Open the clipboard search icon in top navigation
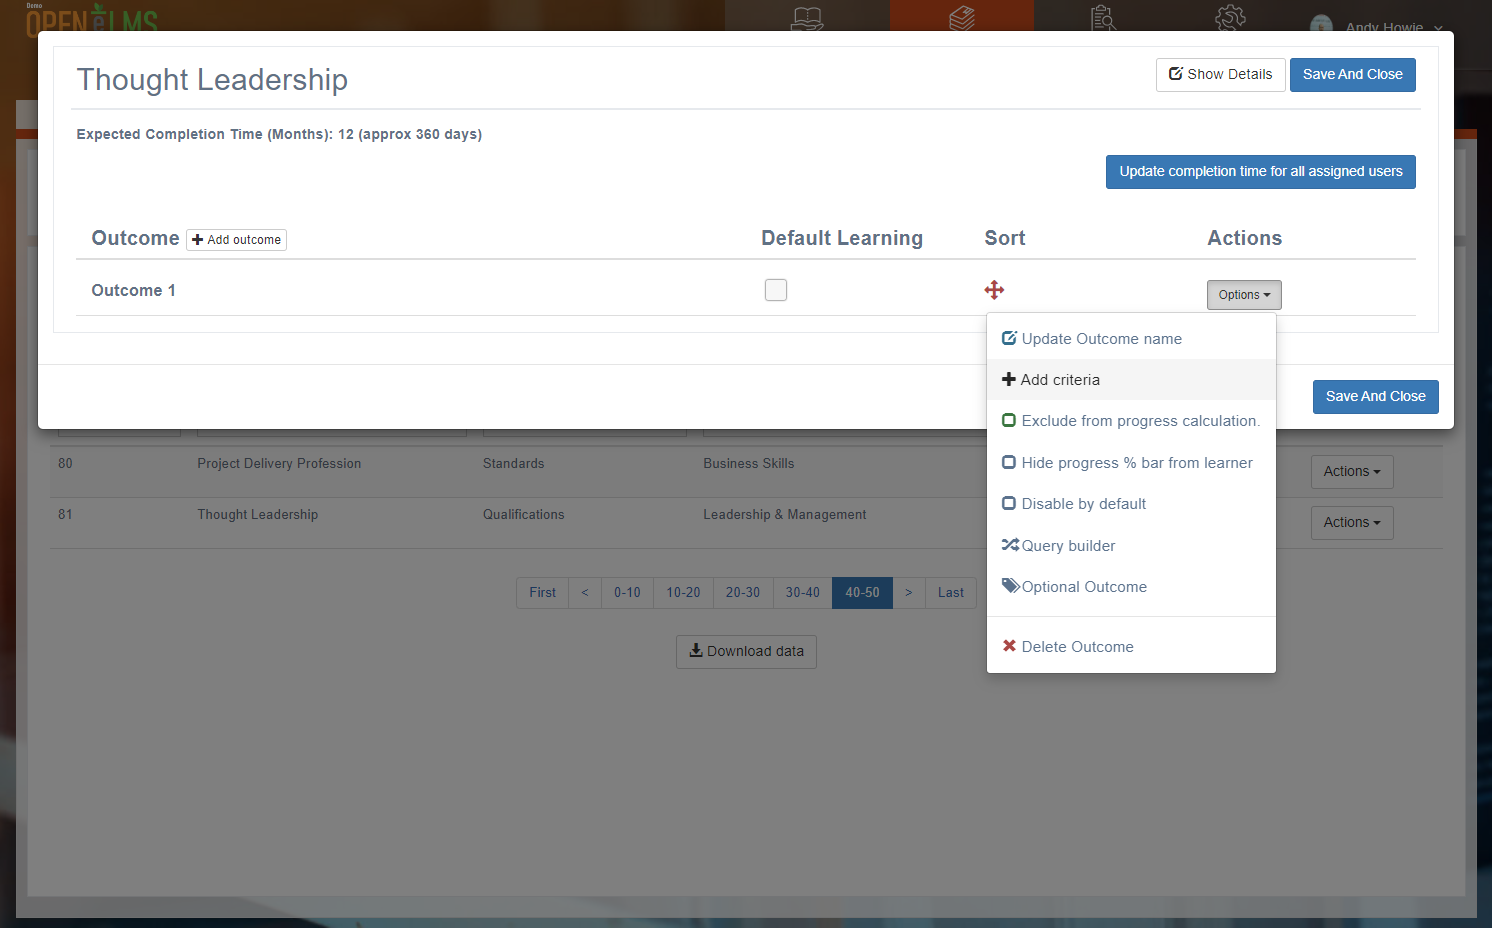Screen dimensions: 1492x928 (x=1104, y=18)
